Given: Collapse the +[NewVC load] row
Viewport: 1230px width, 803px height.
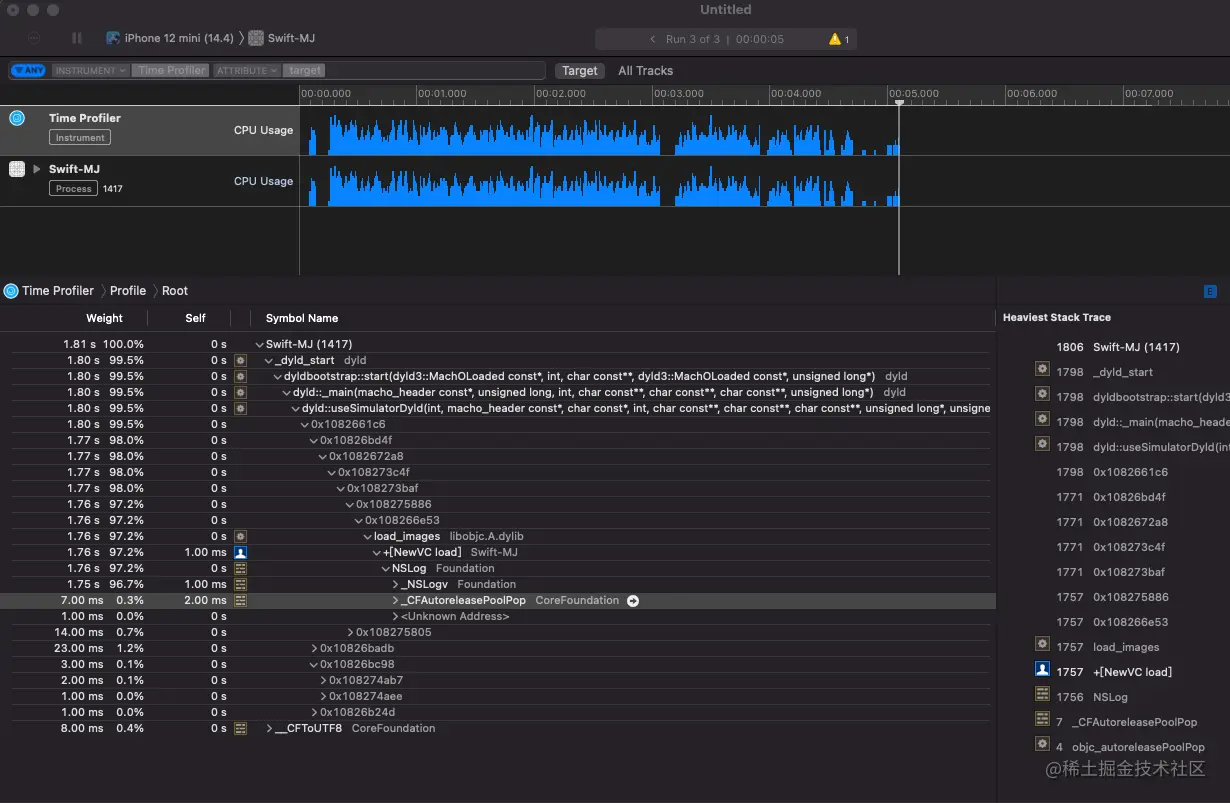Looking at the screenshot, I should pos(377,552).
